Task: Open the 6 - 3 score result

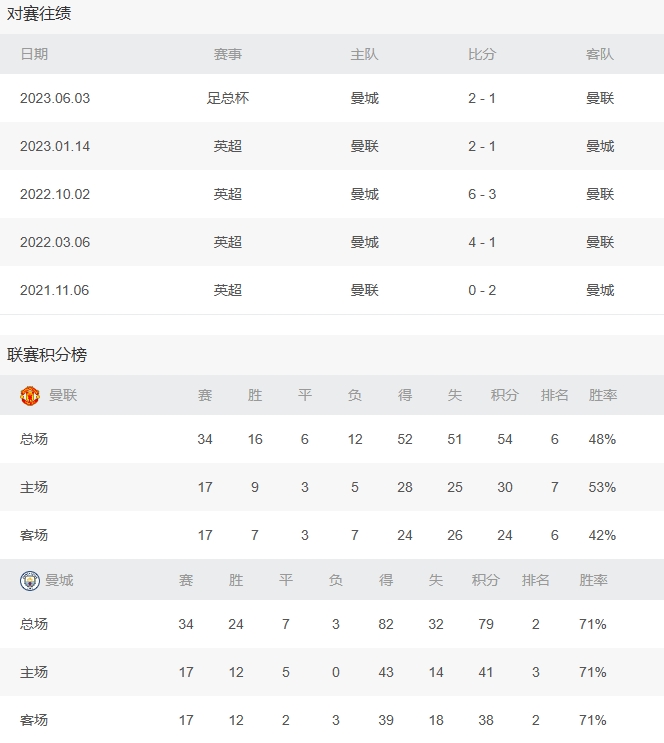Action: coord(482,194)
